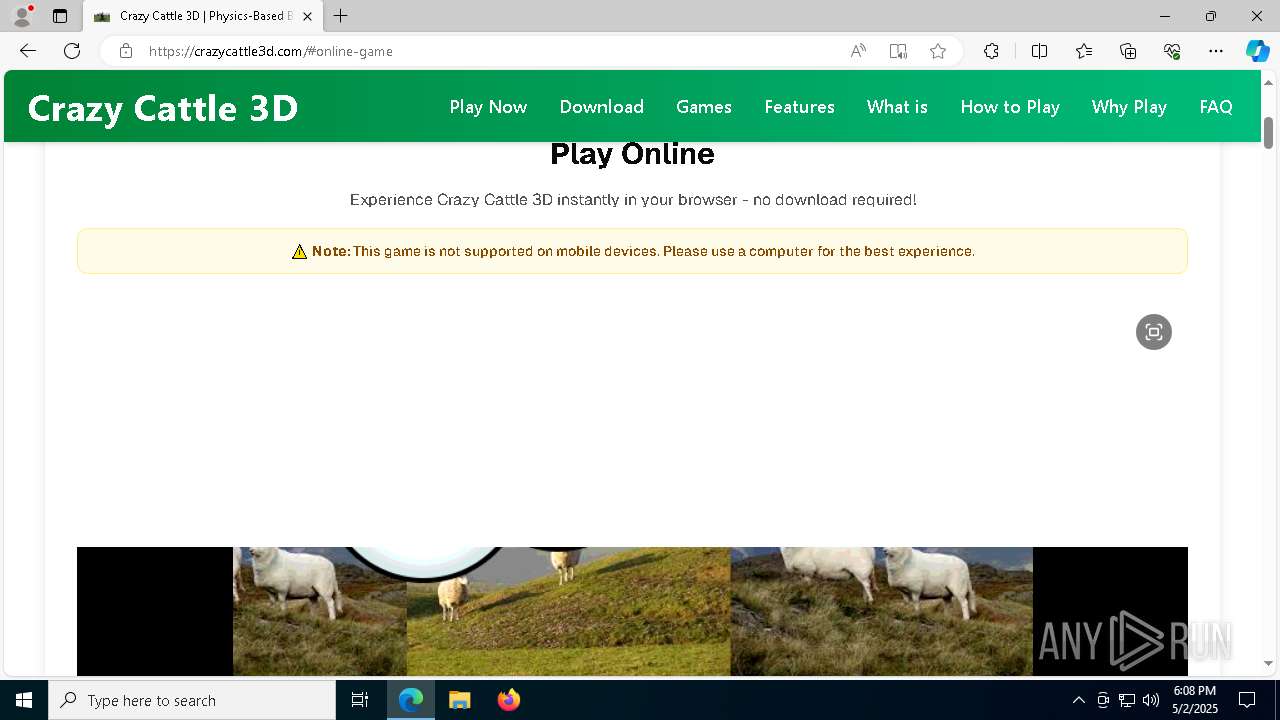Close the Crazy Cattle 3D tab

tap(307, 16)
